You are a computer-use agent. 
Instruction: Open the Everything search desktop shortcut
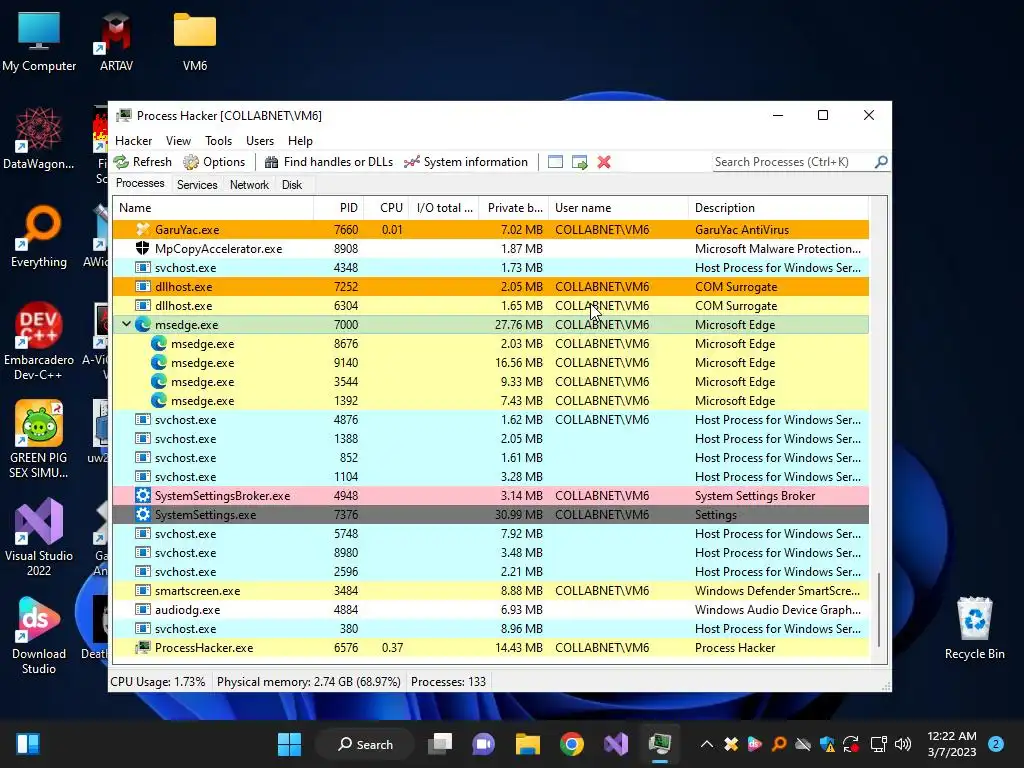39,236
